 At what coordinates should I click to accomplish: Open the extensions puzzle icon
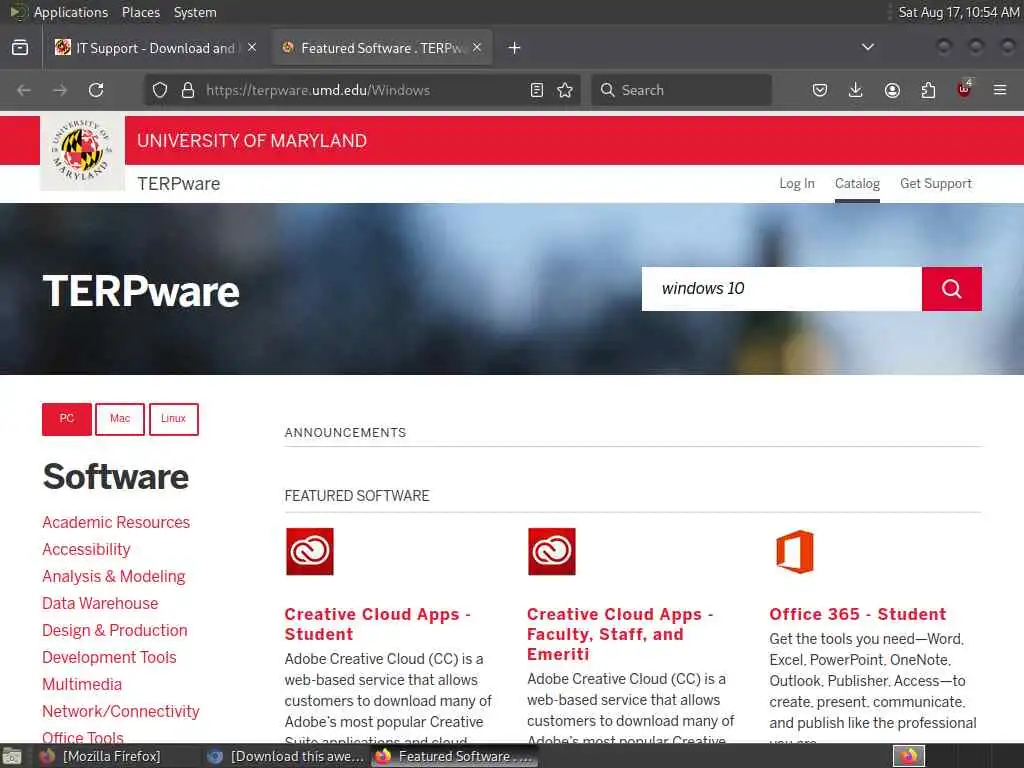tap(928, 90)
